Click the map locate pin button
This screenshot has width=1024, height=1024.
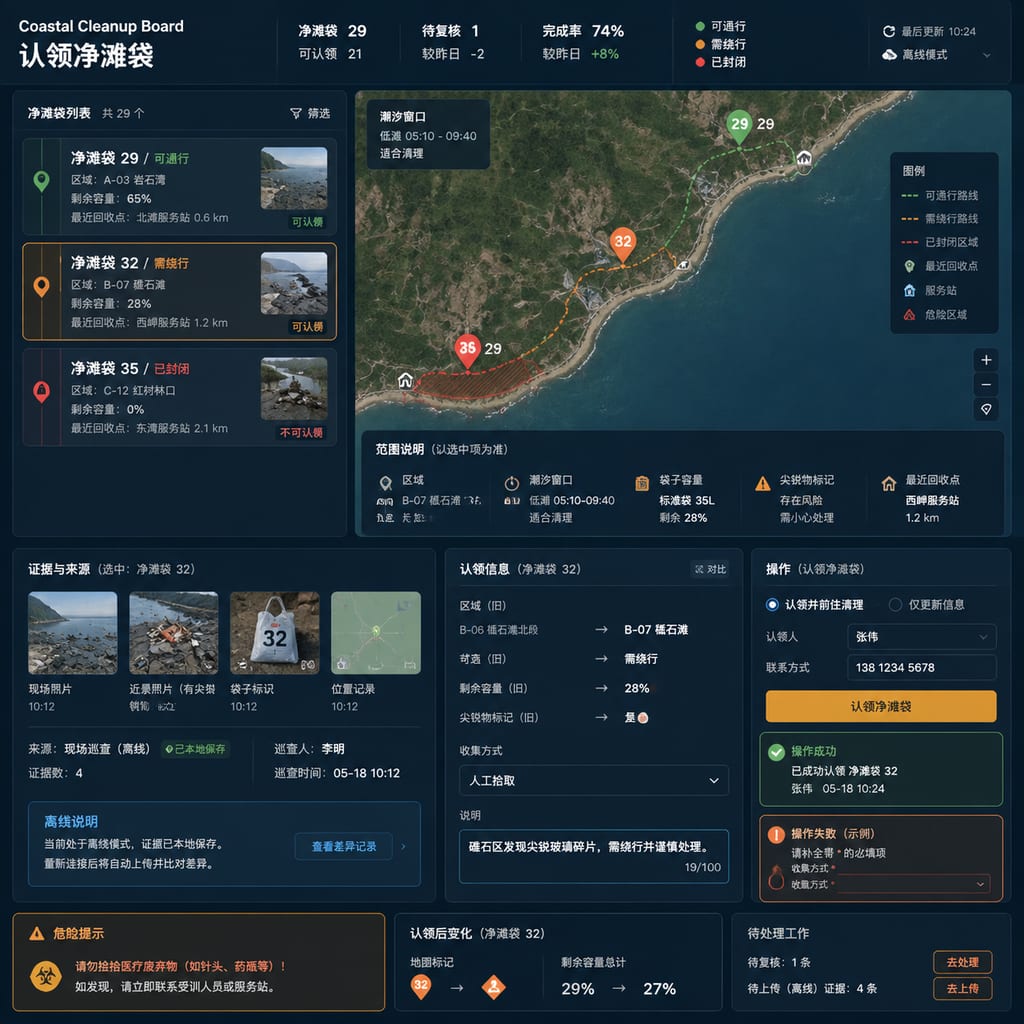click(986, 409)
